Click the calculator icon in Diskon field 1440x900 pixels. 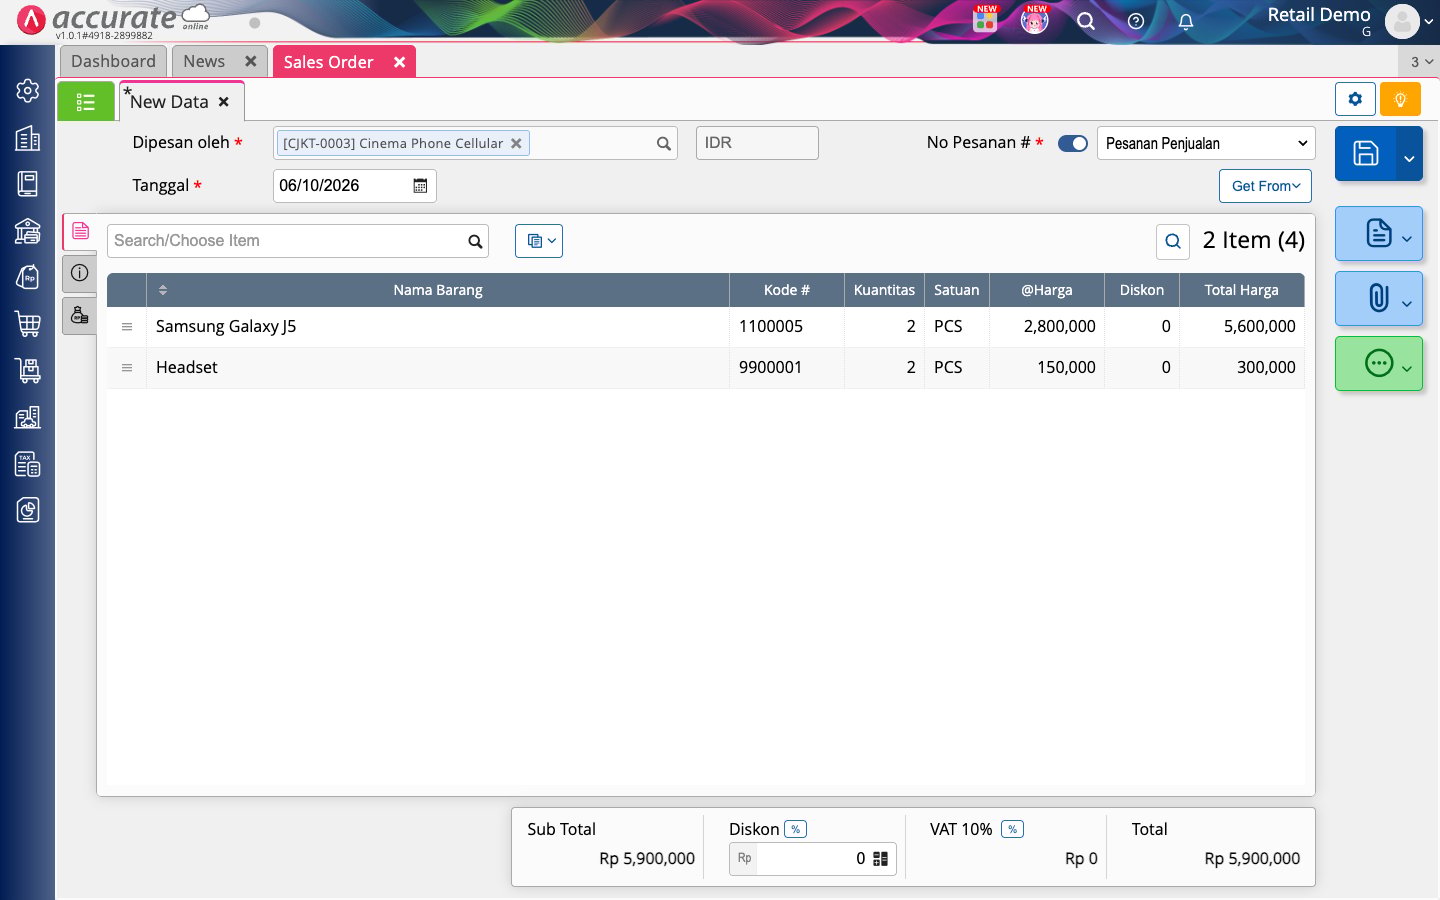(880, 859)
